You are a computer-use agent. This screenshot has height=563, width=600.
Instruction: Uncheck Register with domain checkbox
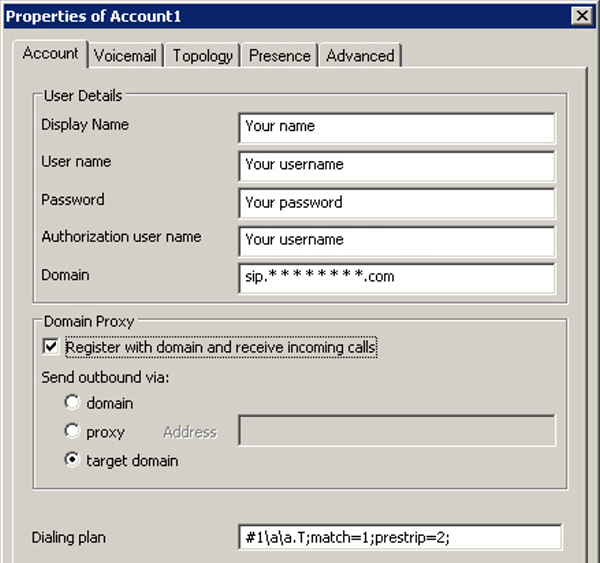pyautogui.click(x=51, y=348)
